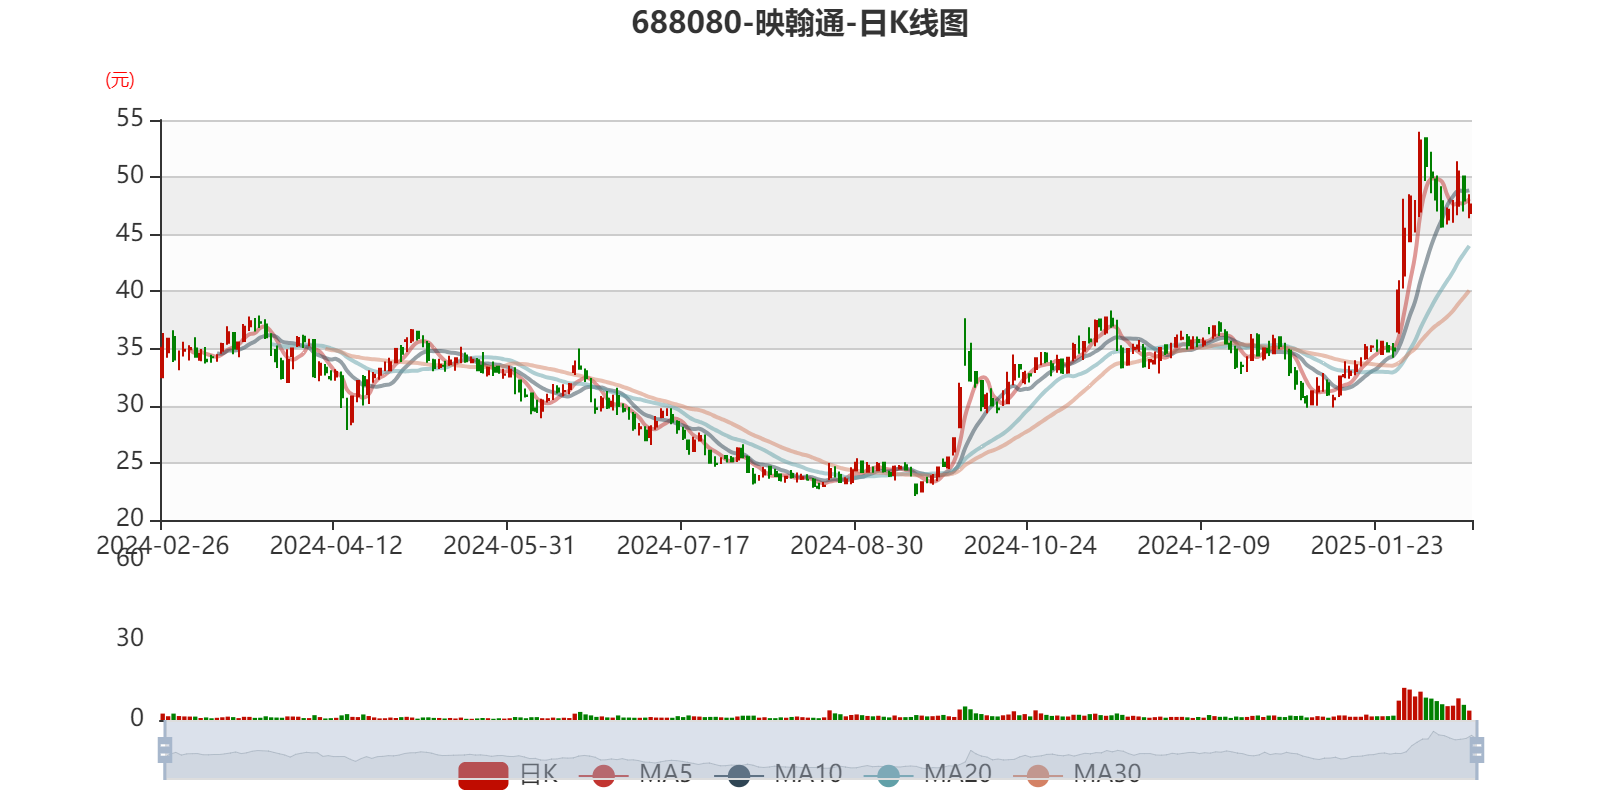This screenshot has height=800, width=1600.
Task: Click the 2024-10-24 date label
Action: 1030,546
